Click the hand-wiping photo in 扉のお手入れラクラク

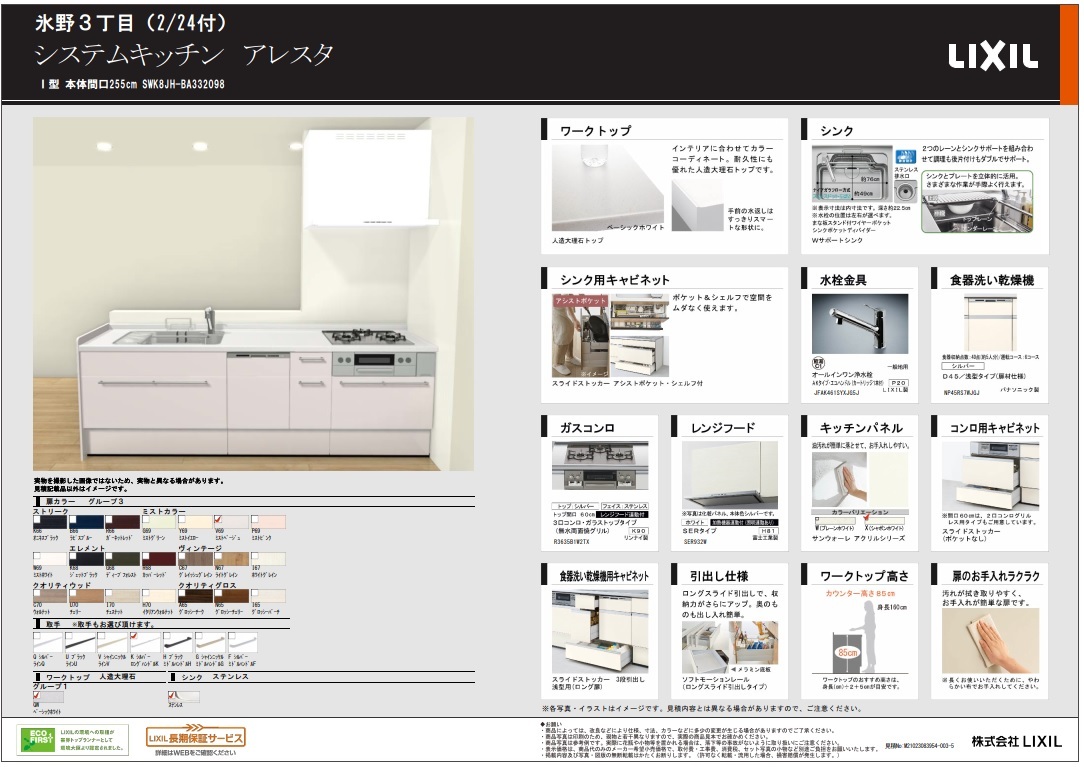click(991, 641)
